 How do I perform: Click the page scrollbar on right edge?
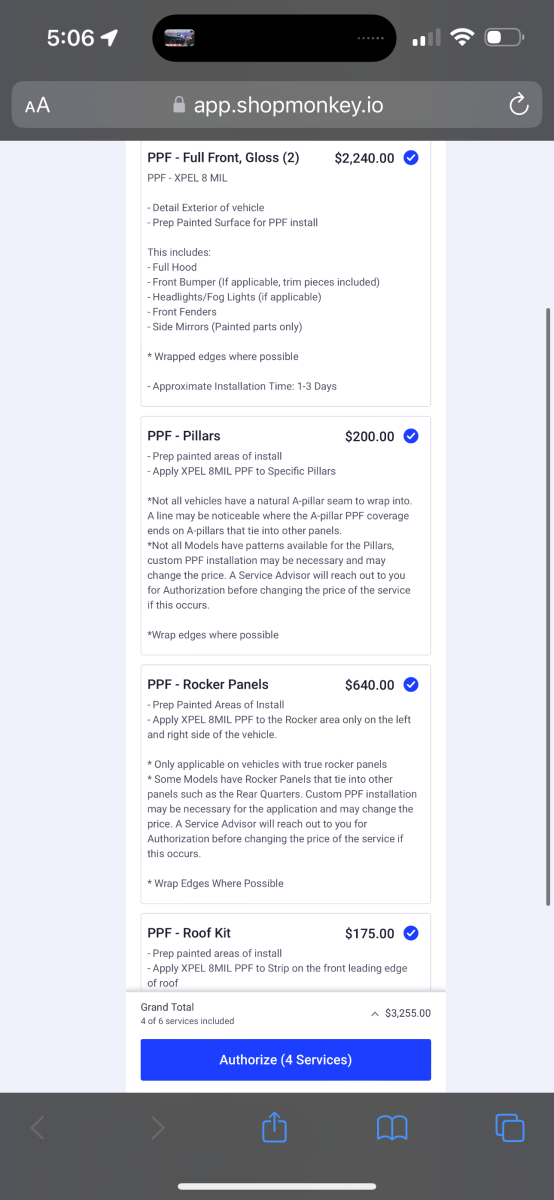548,606
